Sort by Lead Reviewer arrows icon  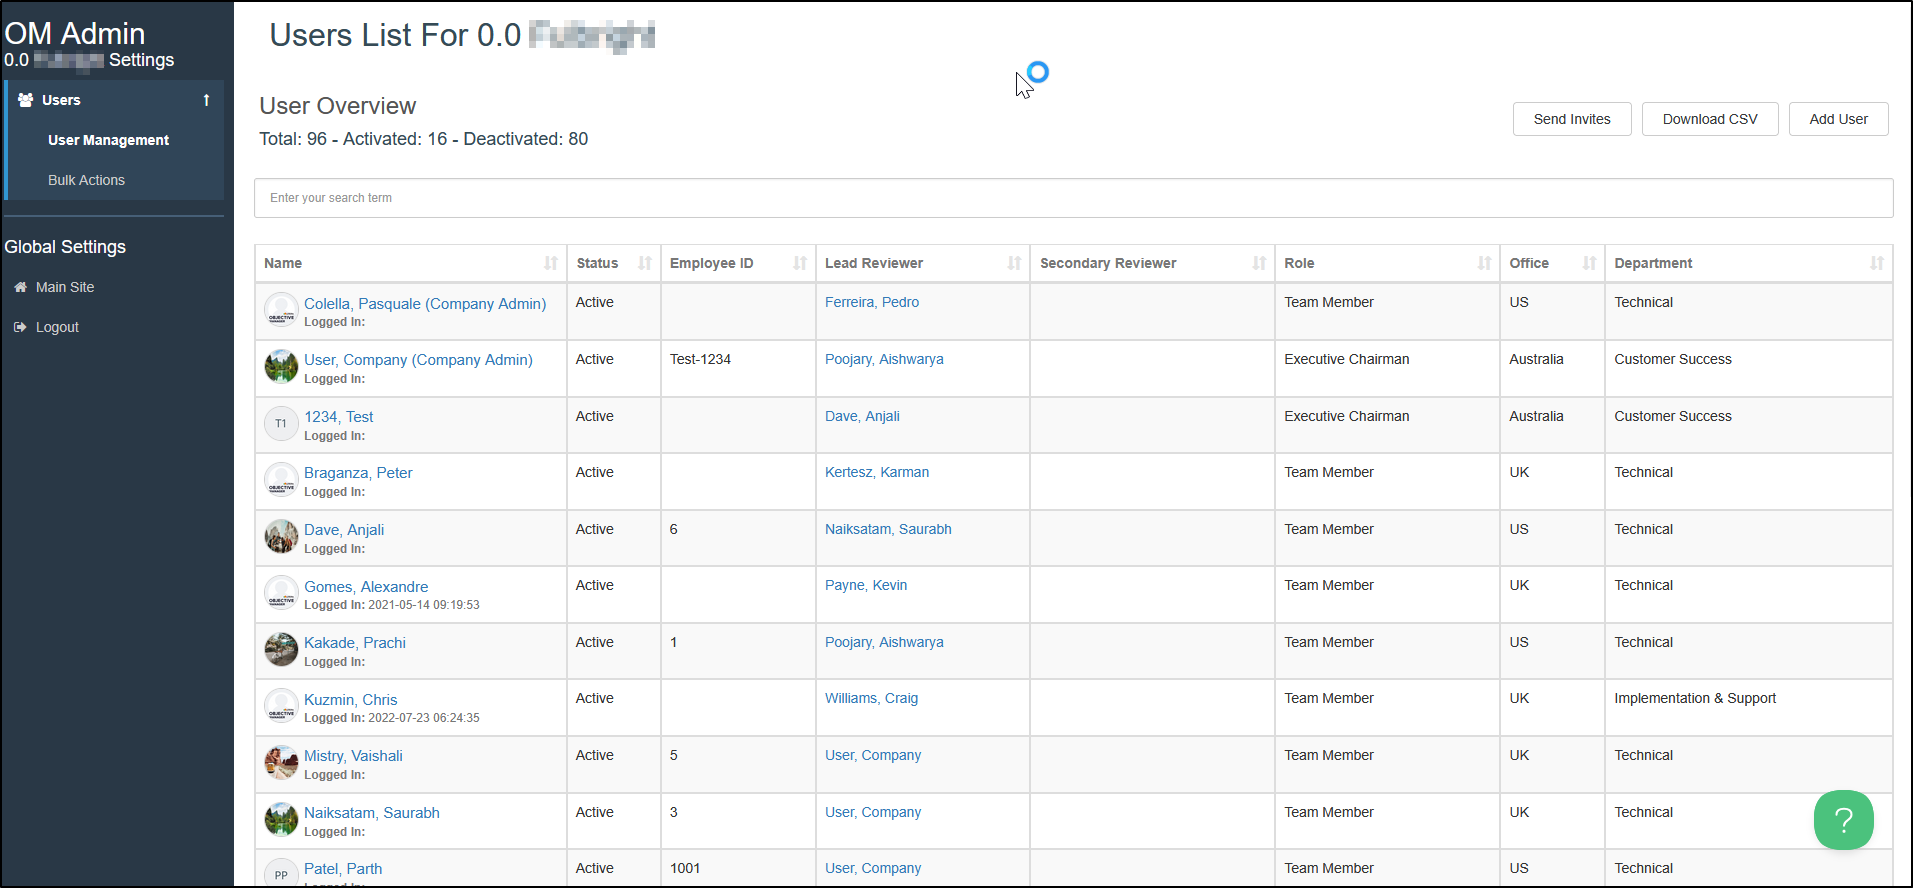coord(1015,263)
